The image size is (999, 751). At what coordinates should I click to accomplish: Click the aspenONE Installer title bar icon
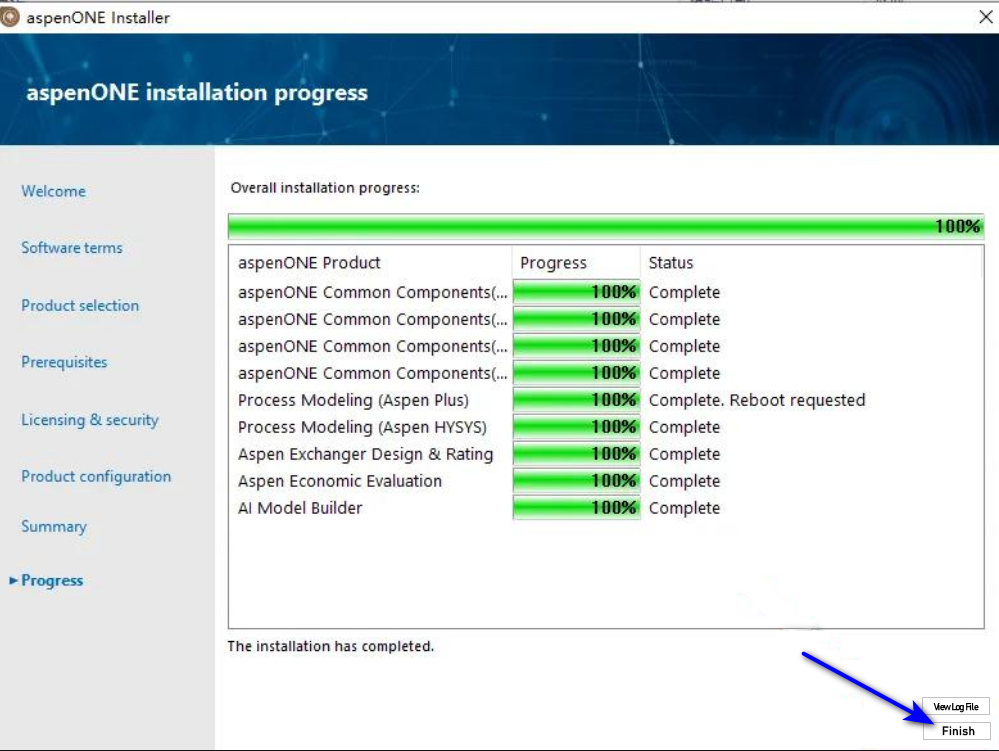10,17
